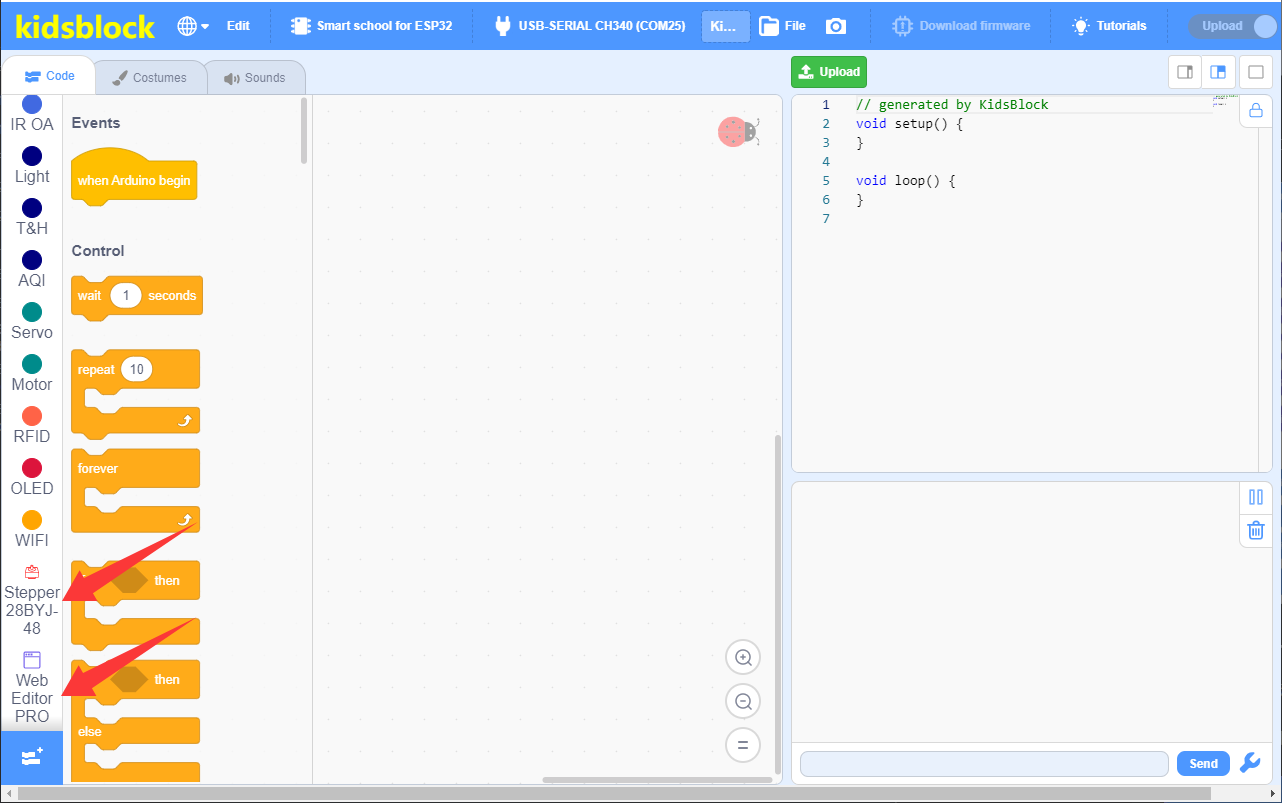Viewport: 1282px width, 803px height.
Task: Click the camera screenshot icon in top bar
Action: point(836,26)
